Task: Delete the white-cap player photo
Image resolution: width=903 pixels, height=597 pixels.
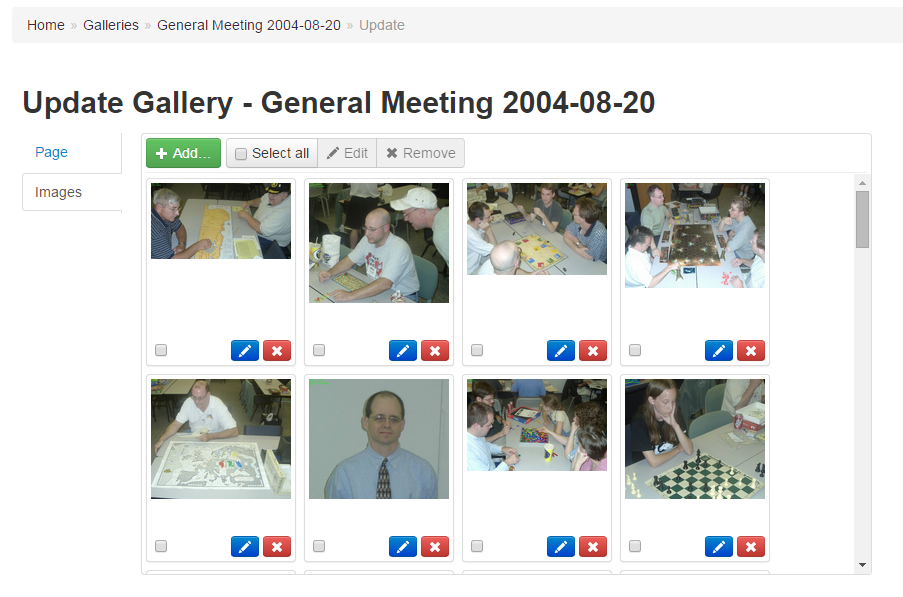Action: point(435,351)
